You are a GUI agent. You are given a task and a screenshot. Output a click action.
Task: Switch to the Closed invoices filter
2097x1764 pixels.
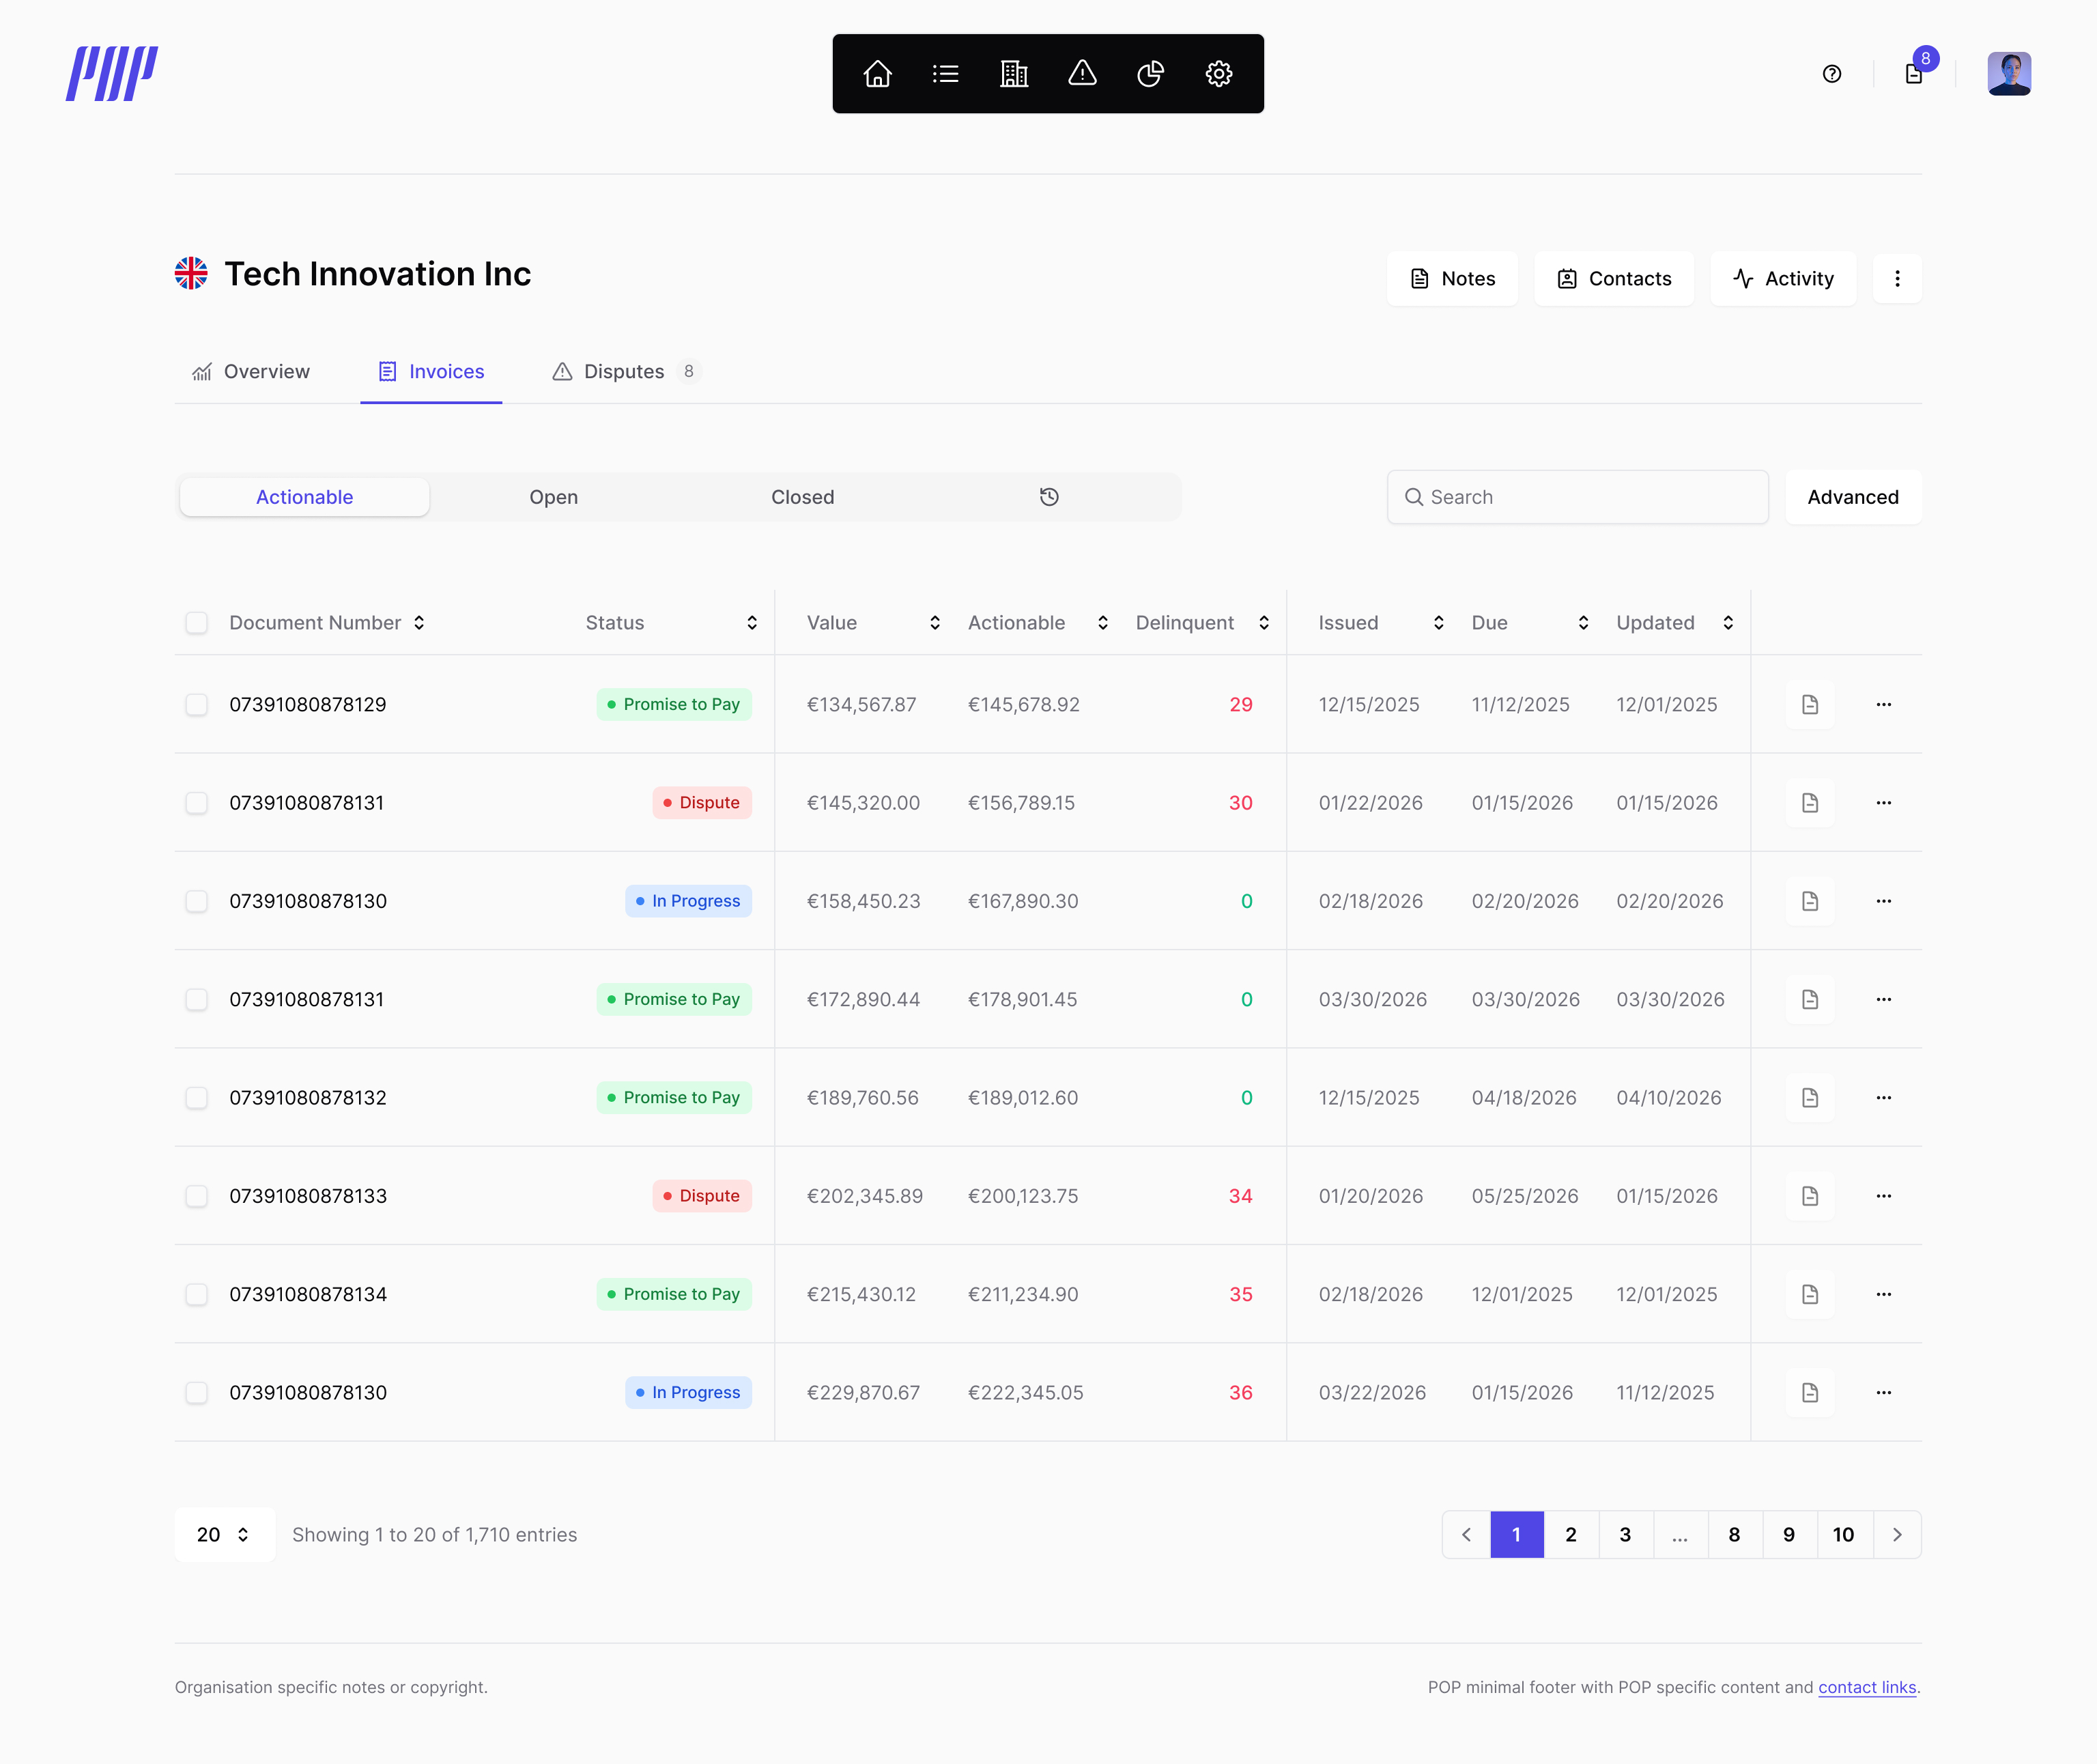(802, 497)
